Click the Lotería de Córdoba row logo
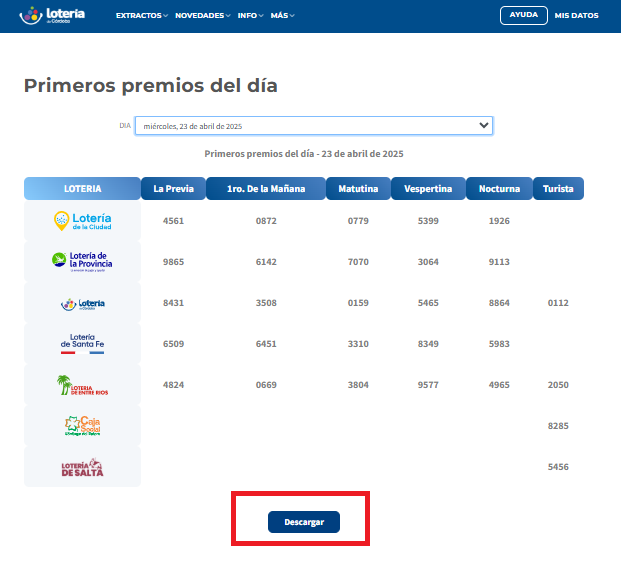The width and height of the screenshot is (621, 571). [x=82, y=303]
